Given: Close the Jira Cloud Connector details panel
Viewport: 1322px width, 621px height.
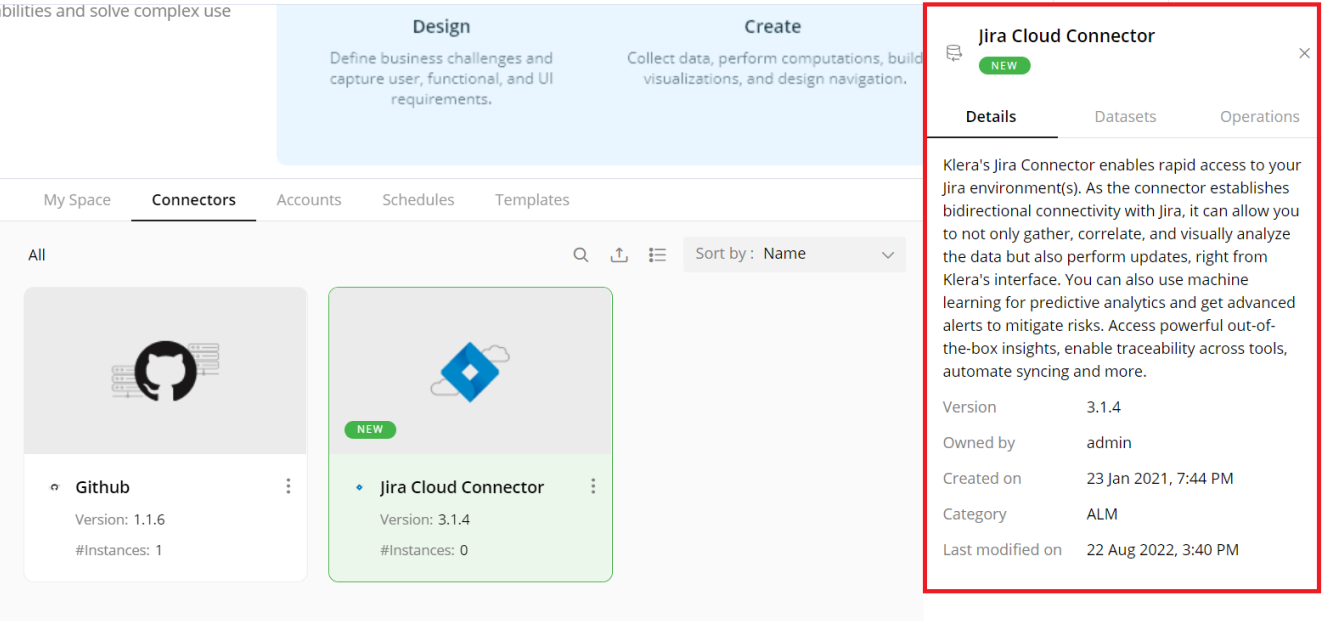Looking at the screenshot, I should [x=1304, y=53].
